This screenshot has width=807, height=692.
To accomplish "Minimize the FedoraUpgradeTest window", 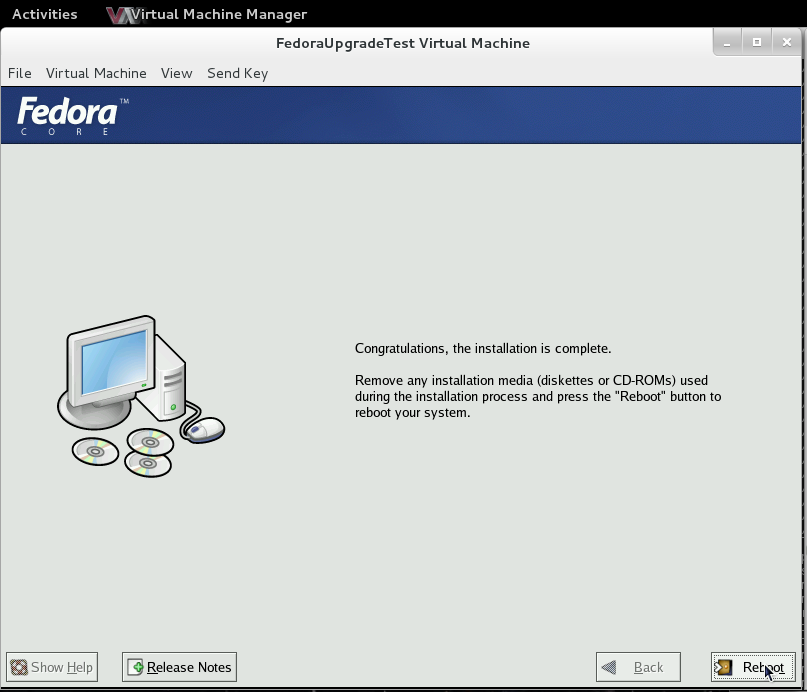I will tap(727, 43).
